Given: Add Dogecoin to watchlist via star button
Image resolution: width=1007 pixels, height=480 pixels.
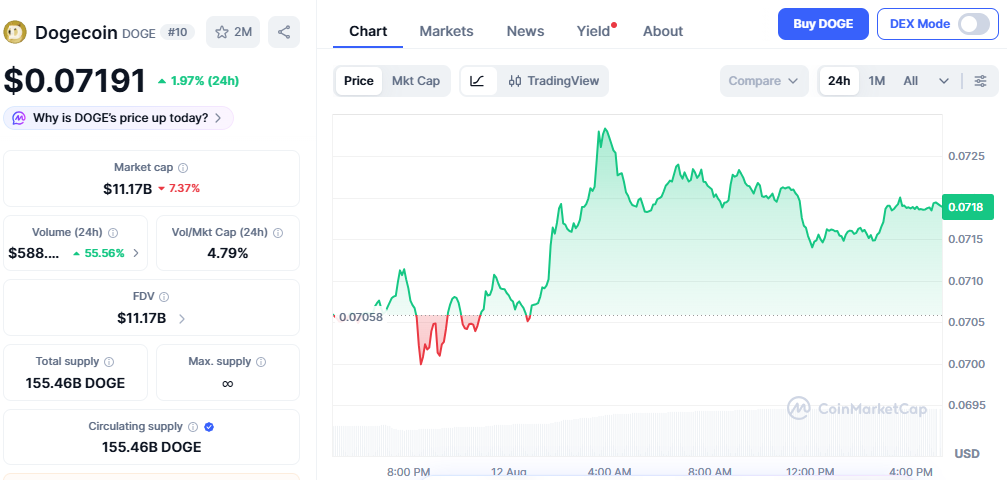Looking at the screenshot, I should click(x=232, y=32).
